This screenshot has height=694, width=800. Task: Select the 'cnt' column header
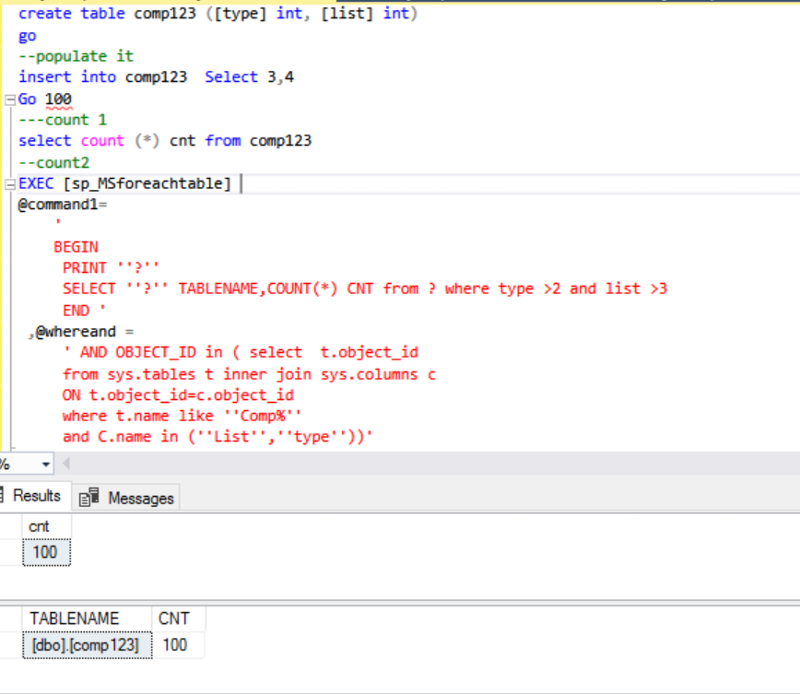tap(46, 526)
